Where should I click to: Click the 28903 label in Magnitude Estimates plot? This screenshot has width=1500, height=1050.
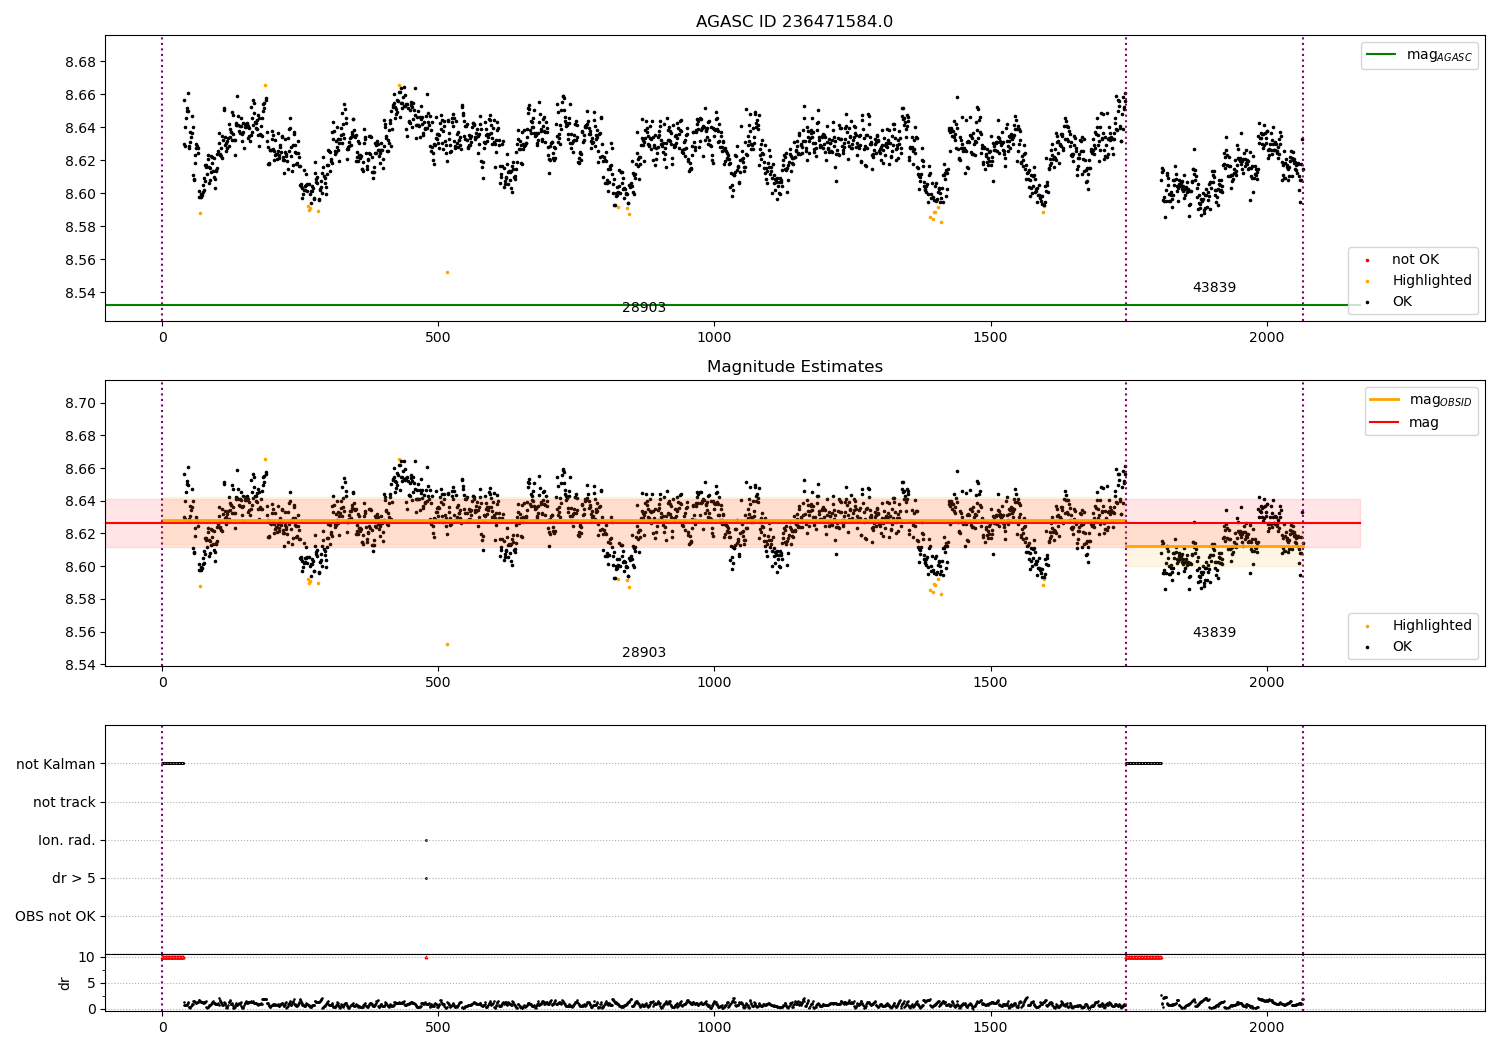[x=644, y=653]
